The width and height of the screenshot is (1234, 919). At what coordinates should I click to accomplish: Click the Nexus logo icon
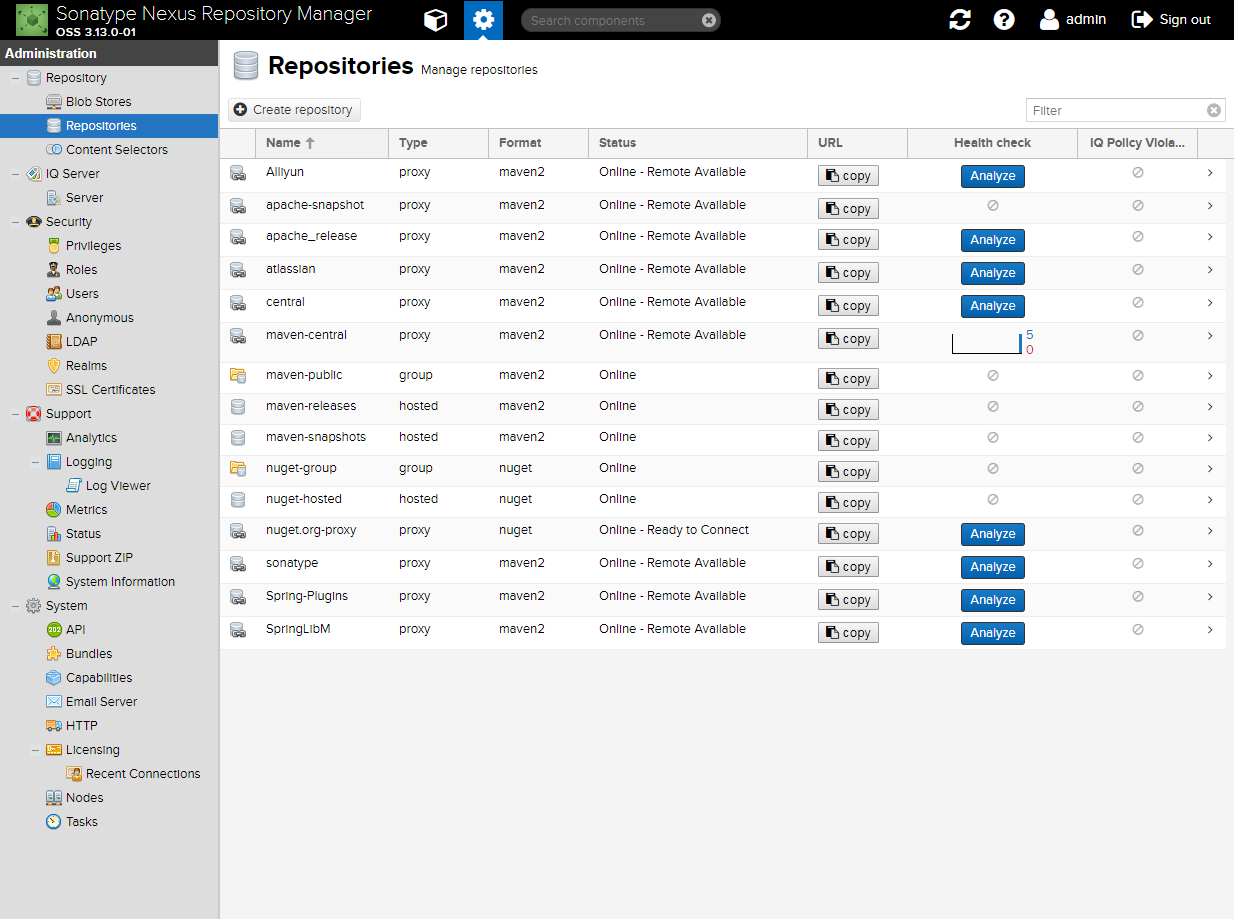(32, 20)
